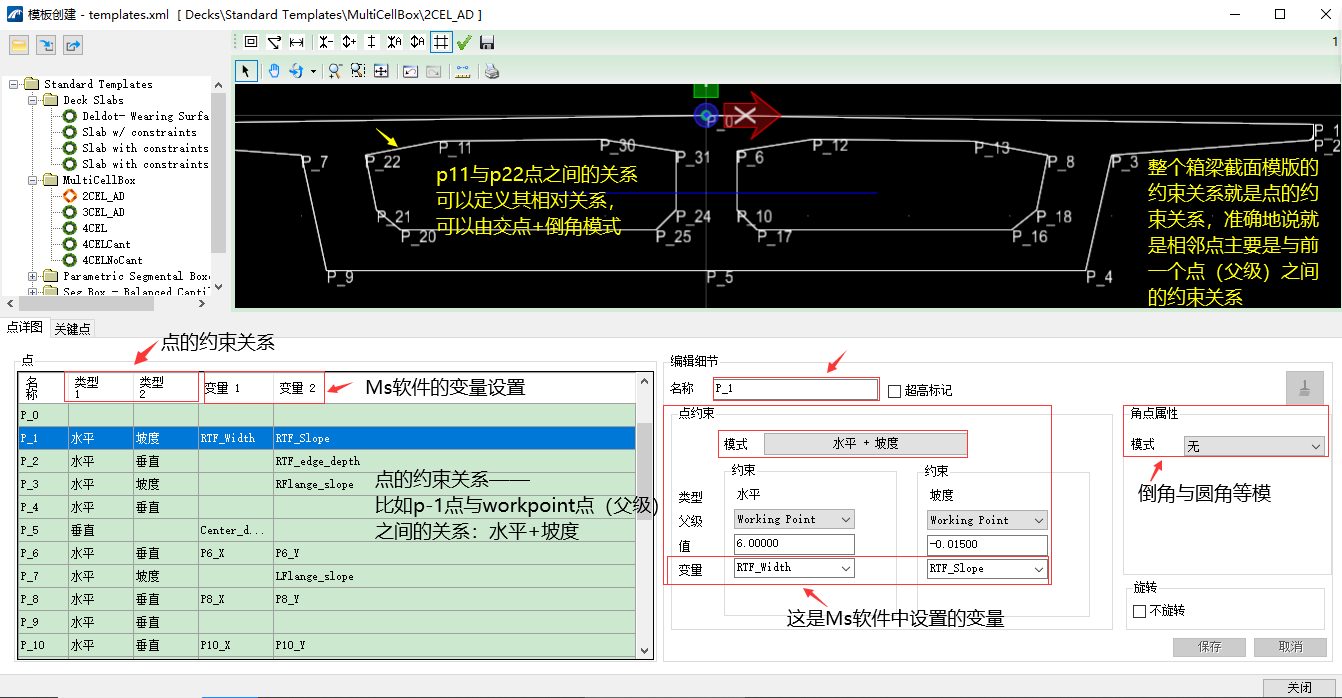Click the green ring icon of 3CEL_AD
This screenshot has height=698, width=1342.
(70, 212)
